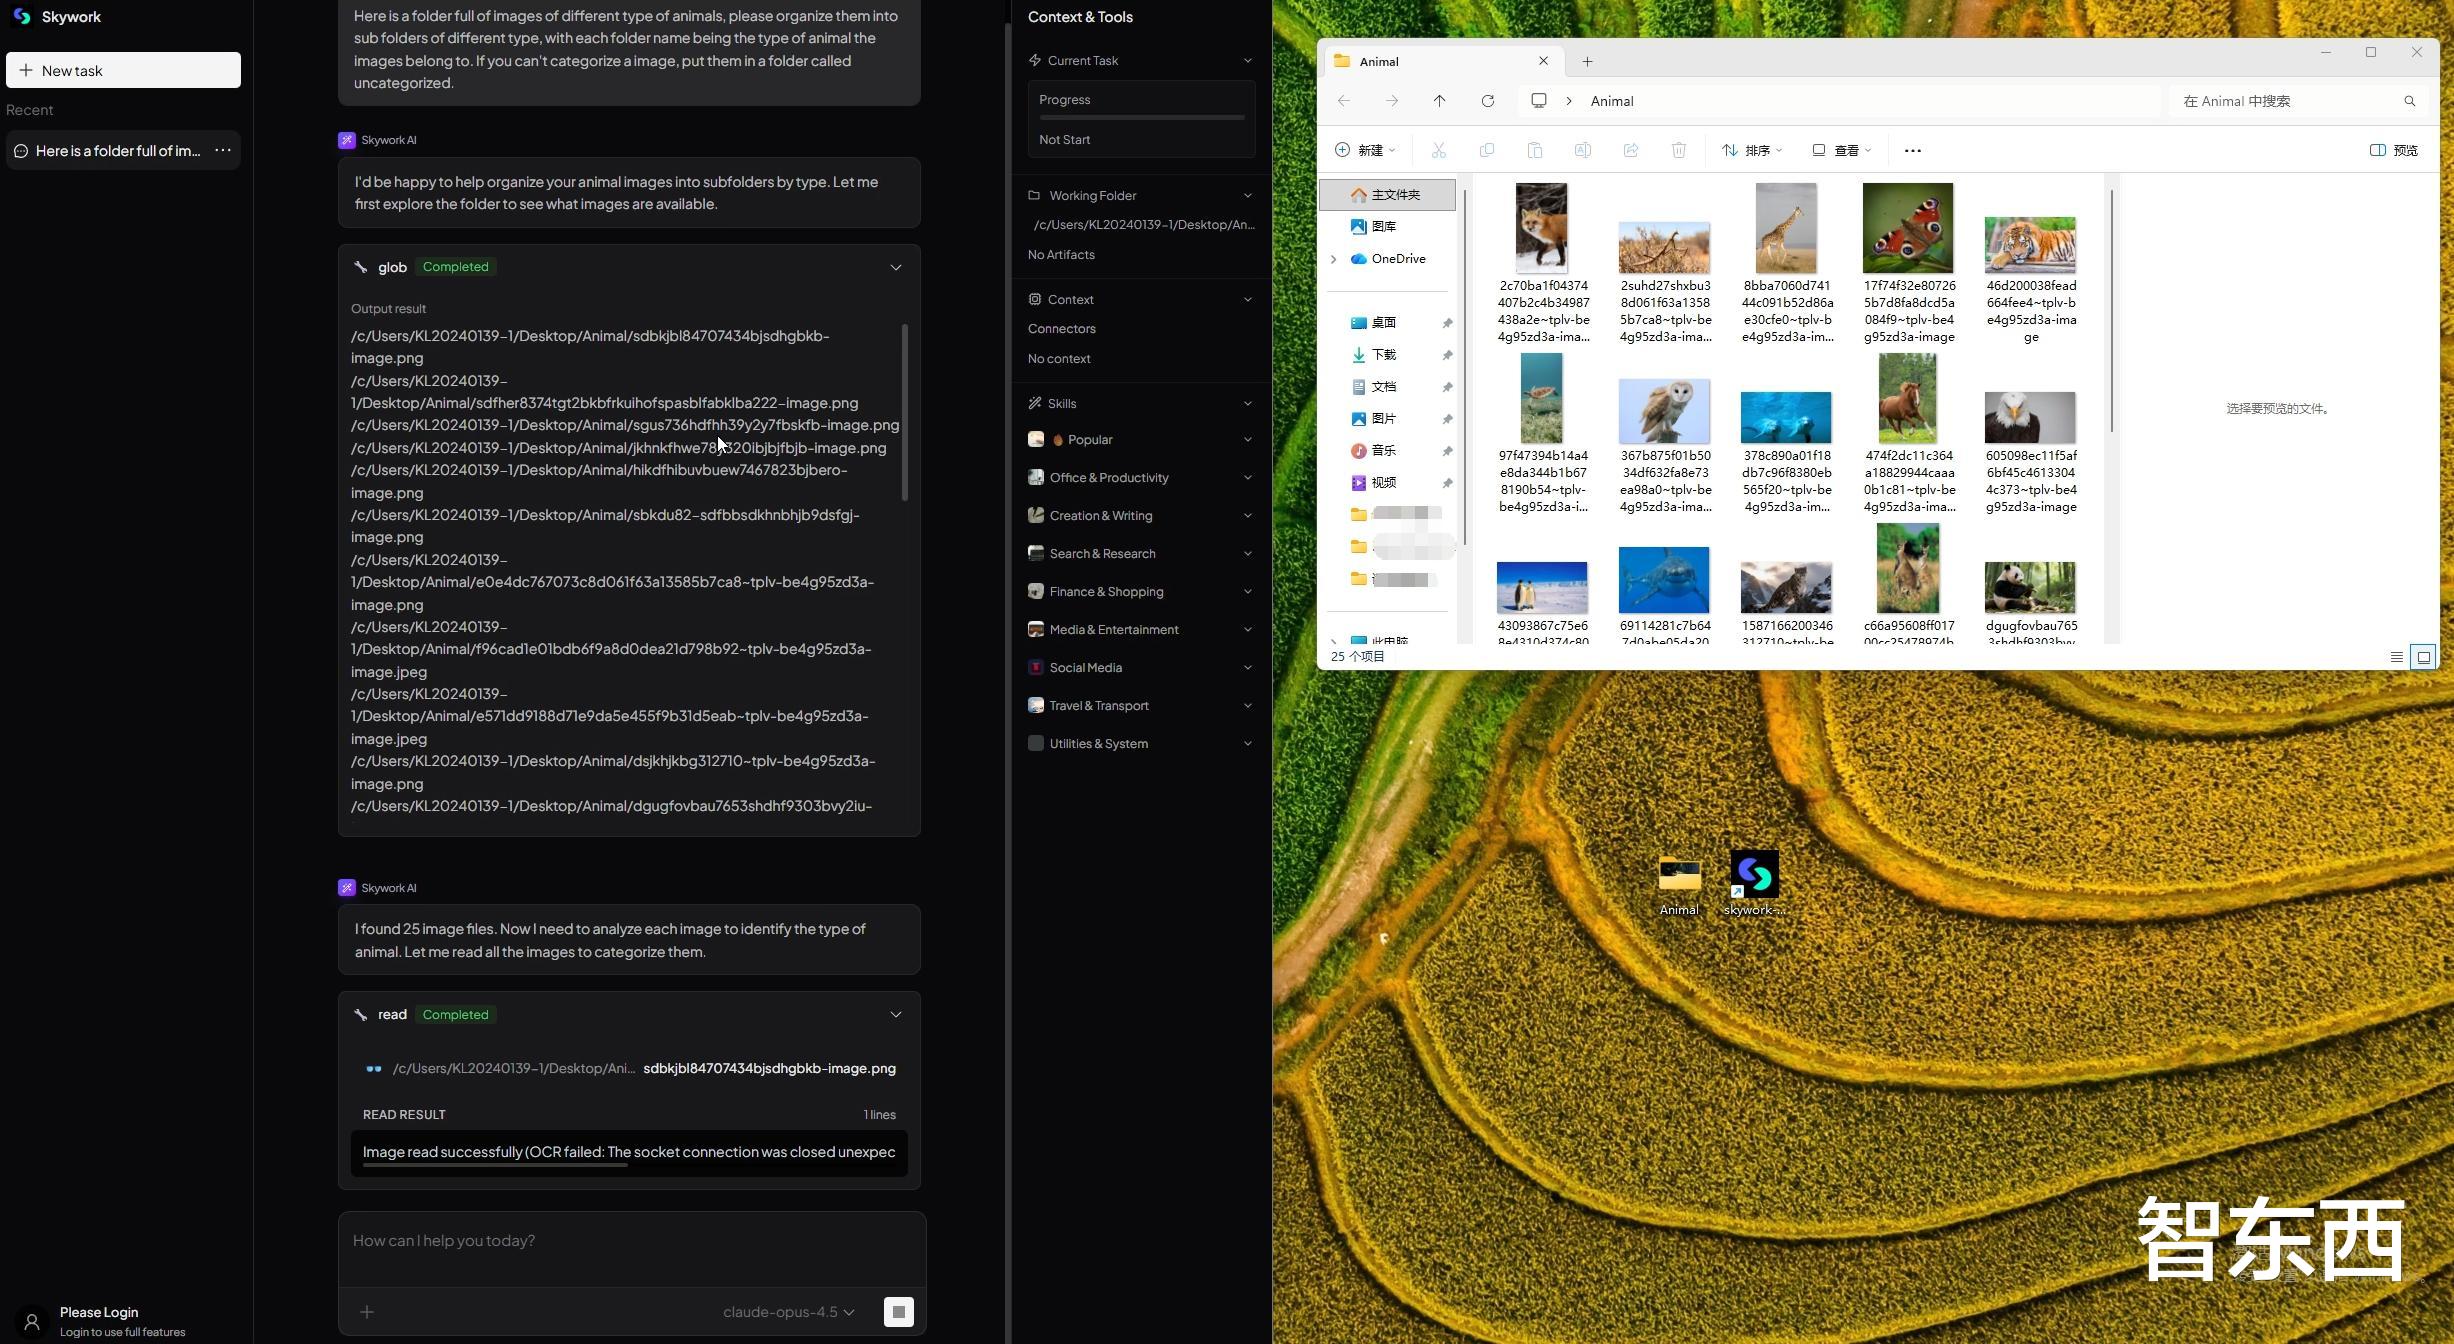Click the plus attachment icon in chat input

pos(367,1311)
